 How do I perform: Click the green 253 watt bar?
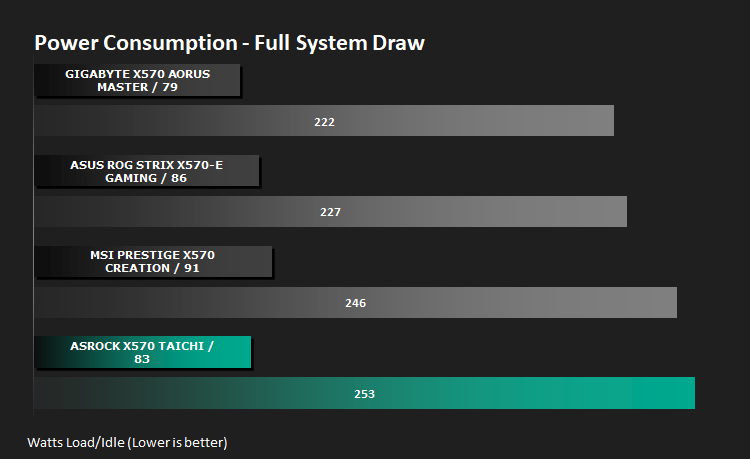pyautogui.click(x=364, y=393)
